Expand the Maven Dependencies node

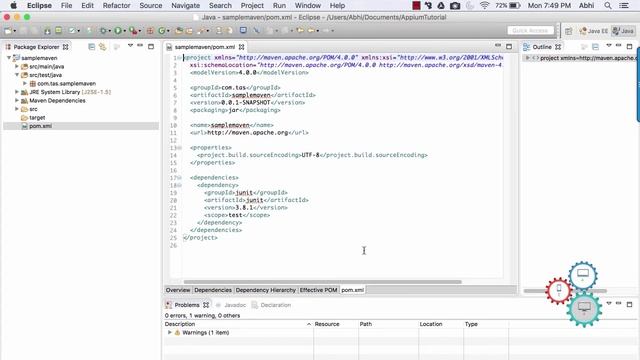pyautogui.click(x=17, y=100)
